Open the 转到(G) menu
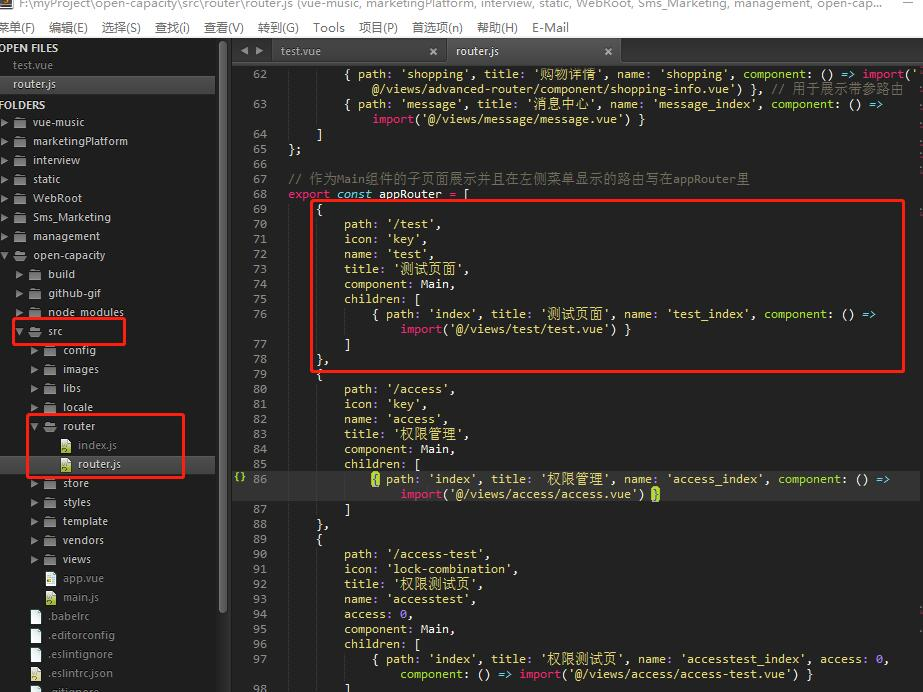 (x=278, y=28)
